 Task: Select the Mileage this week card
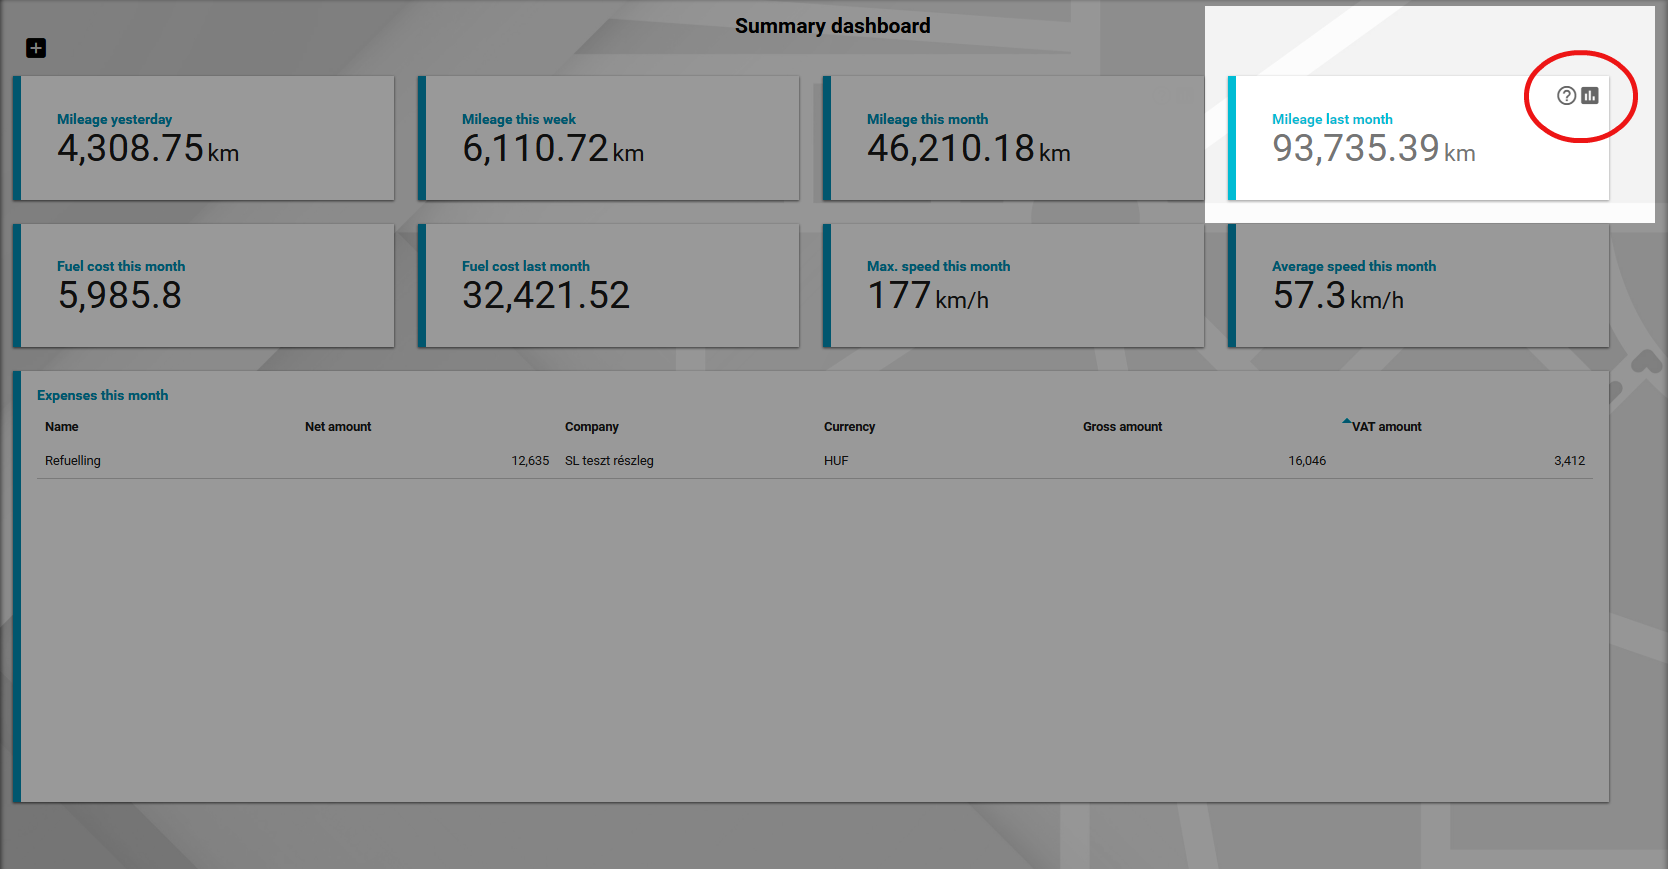tap(612, 138)
